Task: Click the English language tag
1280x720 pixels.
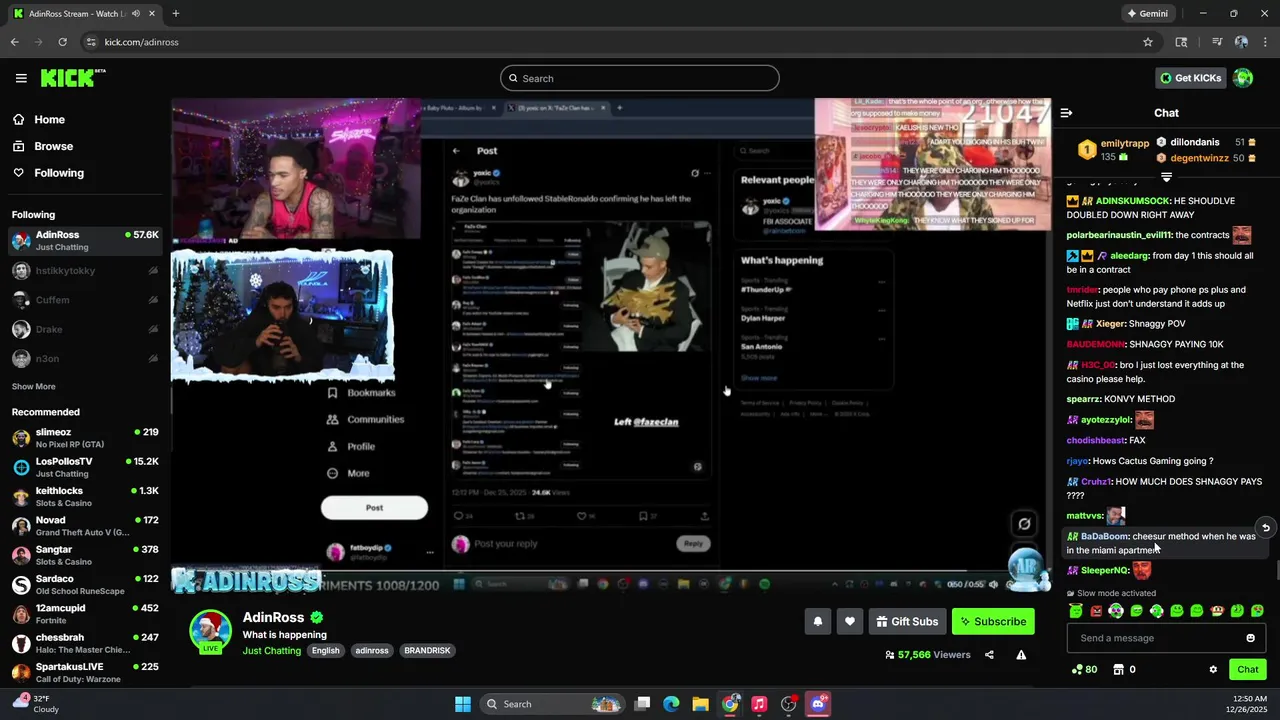Action: pyautogui.click(x=325, y=651)
